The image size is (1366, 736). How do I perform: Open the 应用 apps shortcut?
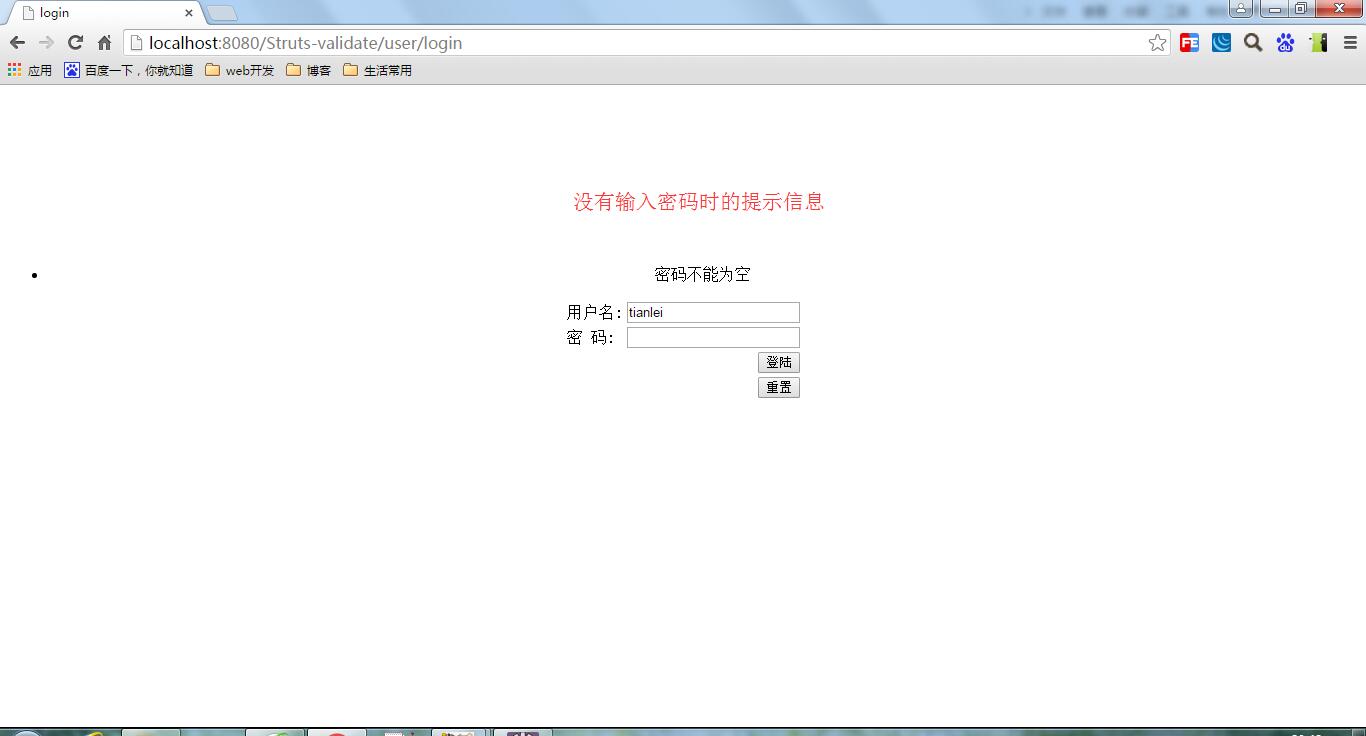(x=29, y=70)
